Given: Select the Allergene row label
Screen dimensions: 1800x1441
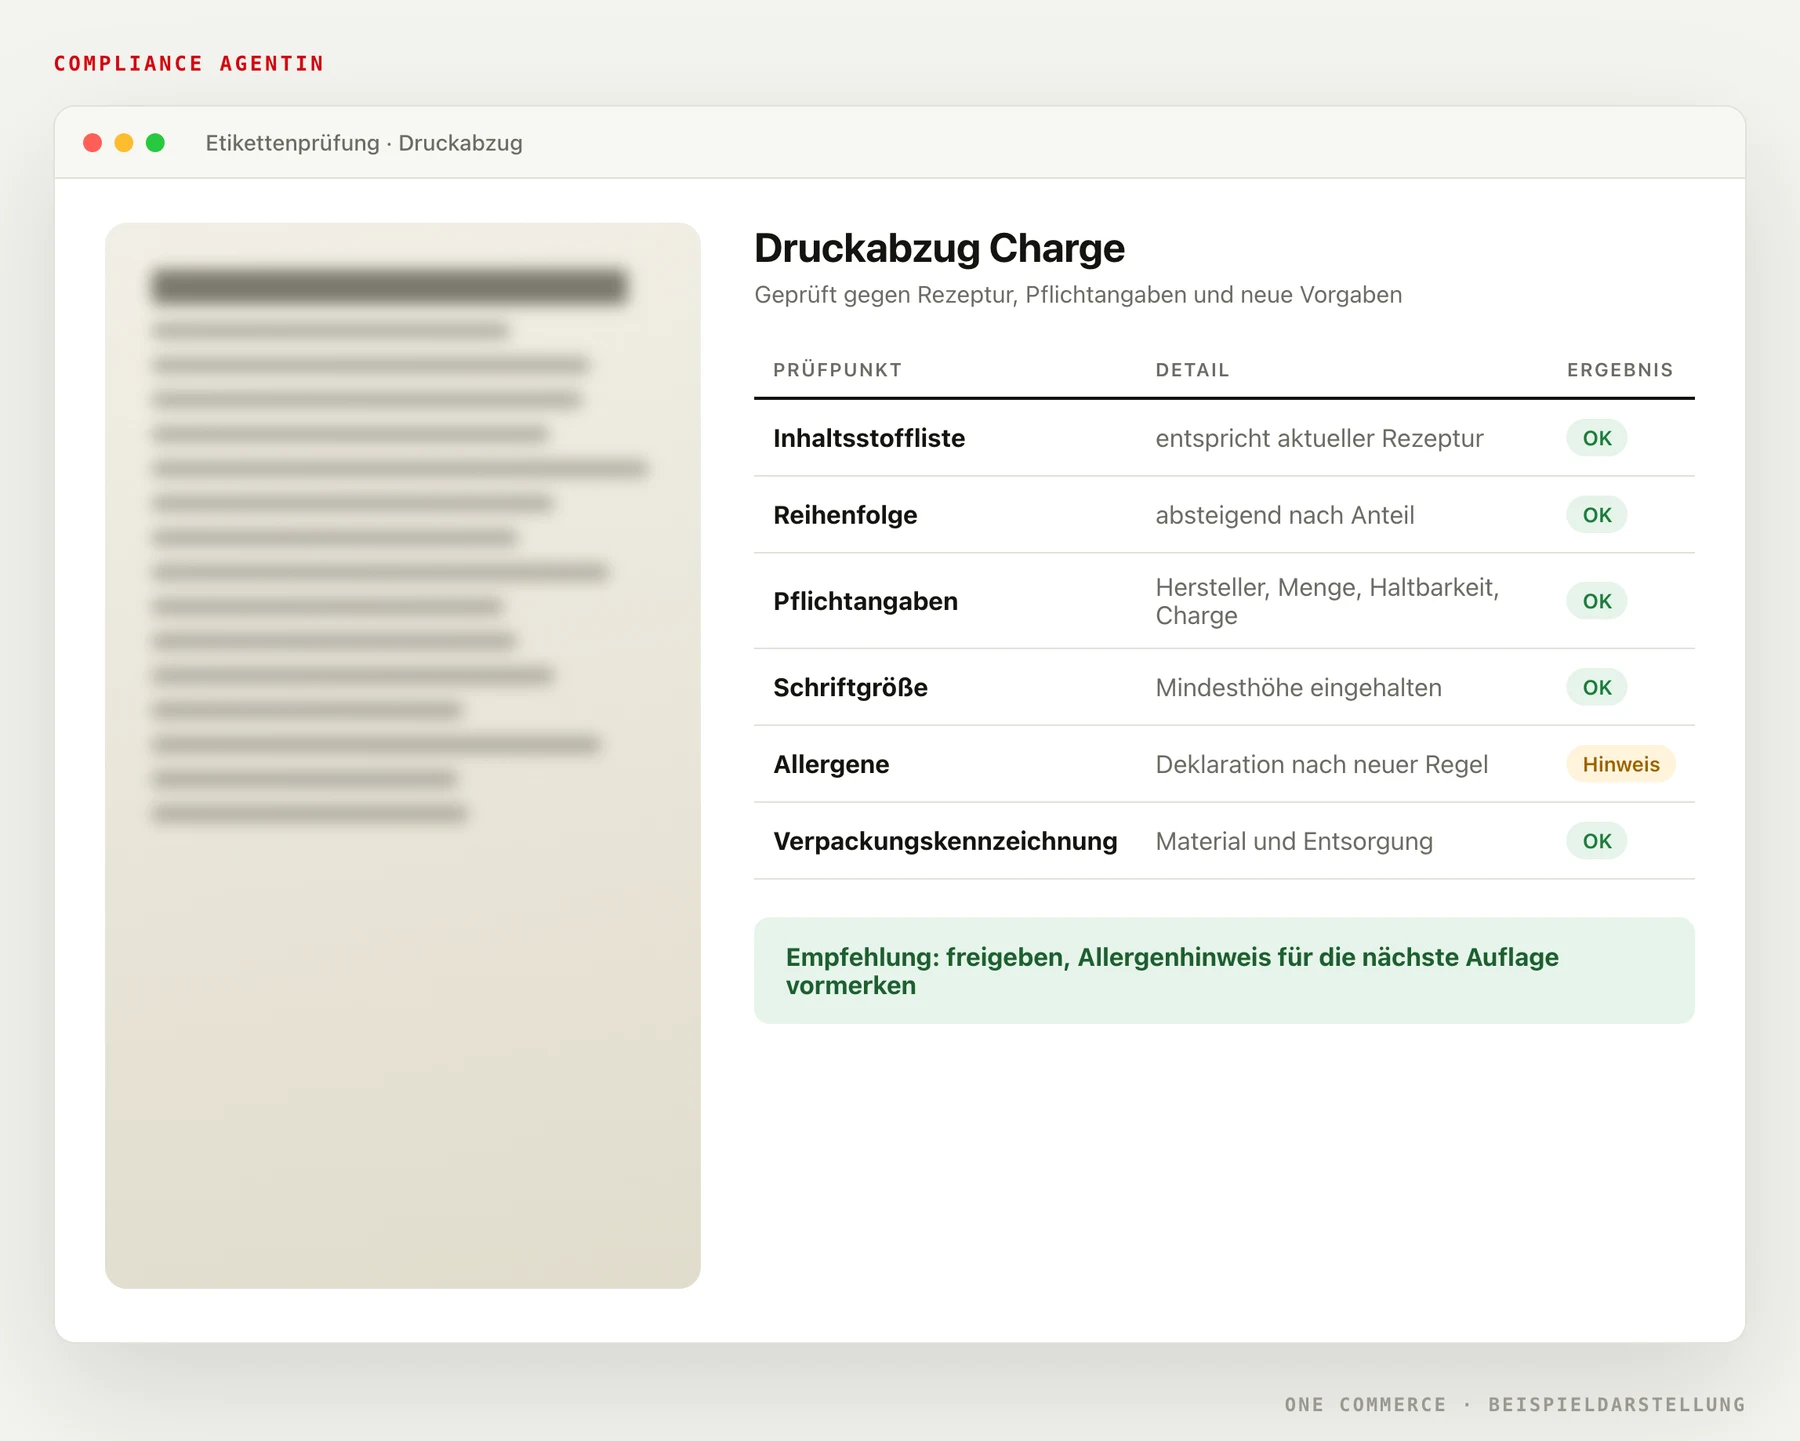Looking at the screenshot, I should click(831, 764).
